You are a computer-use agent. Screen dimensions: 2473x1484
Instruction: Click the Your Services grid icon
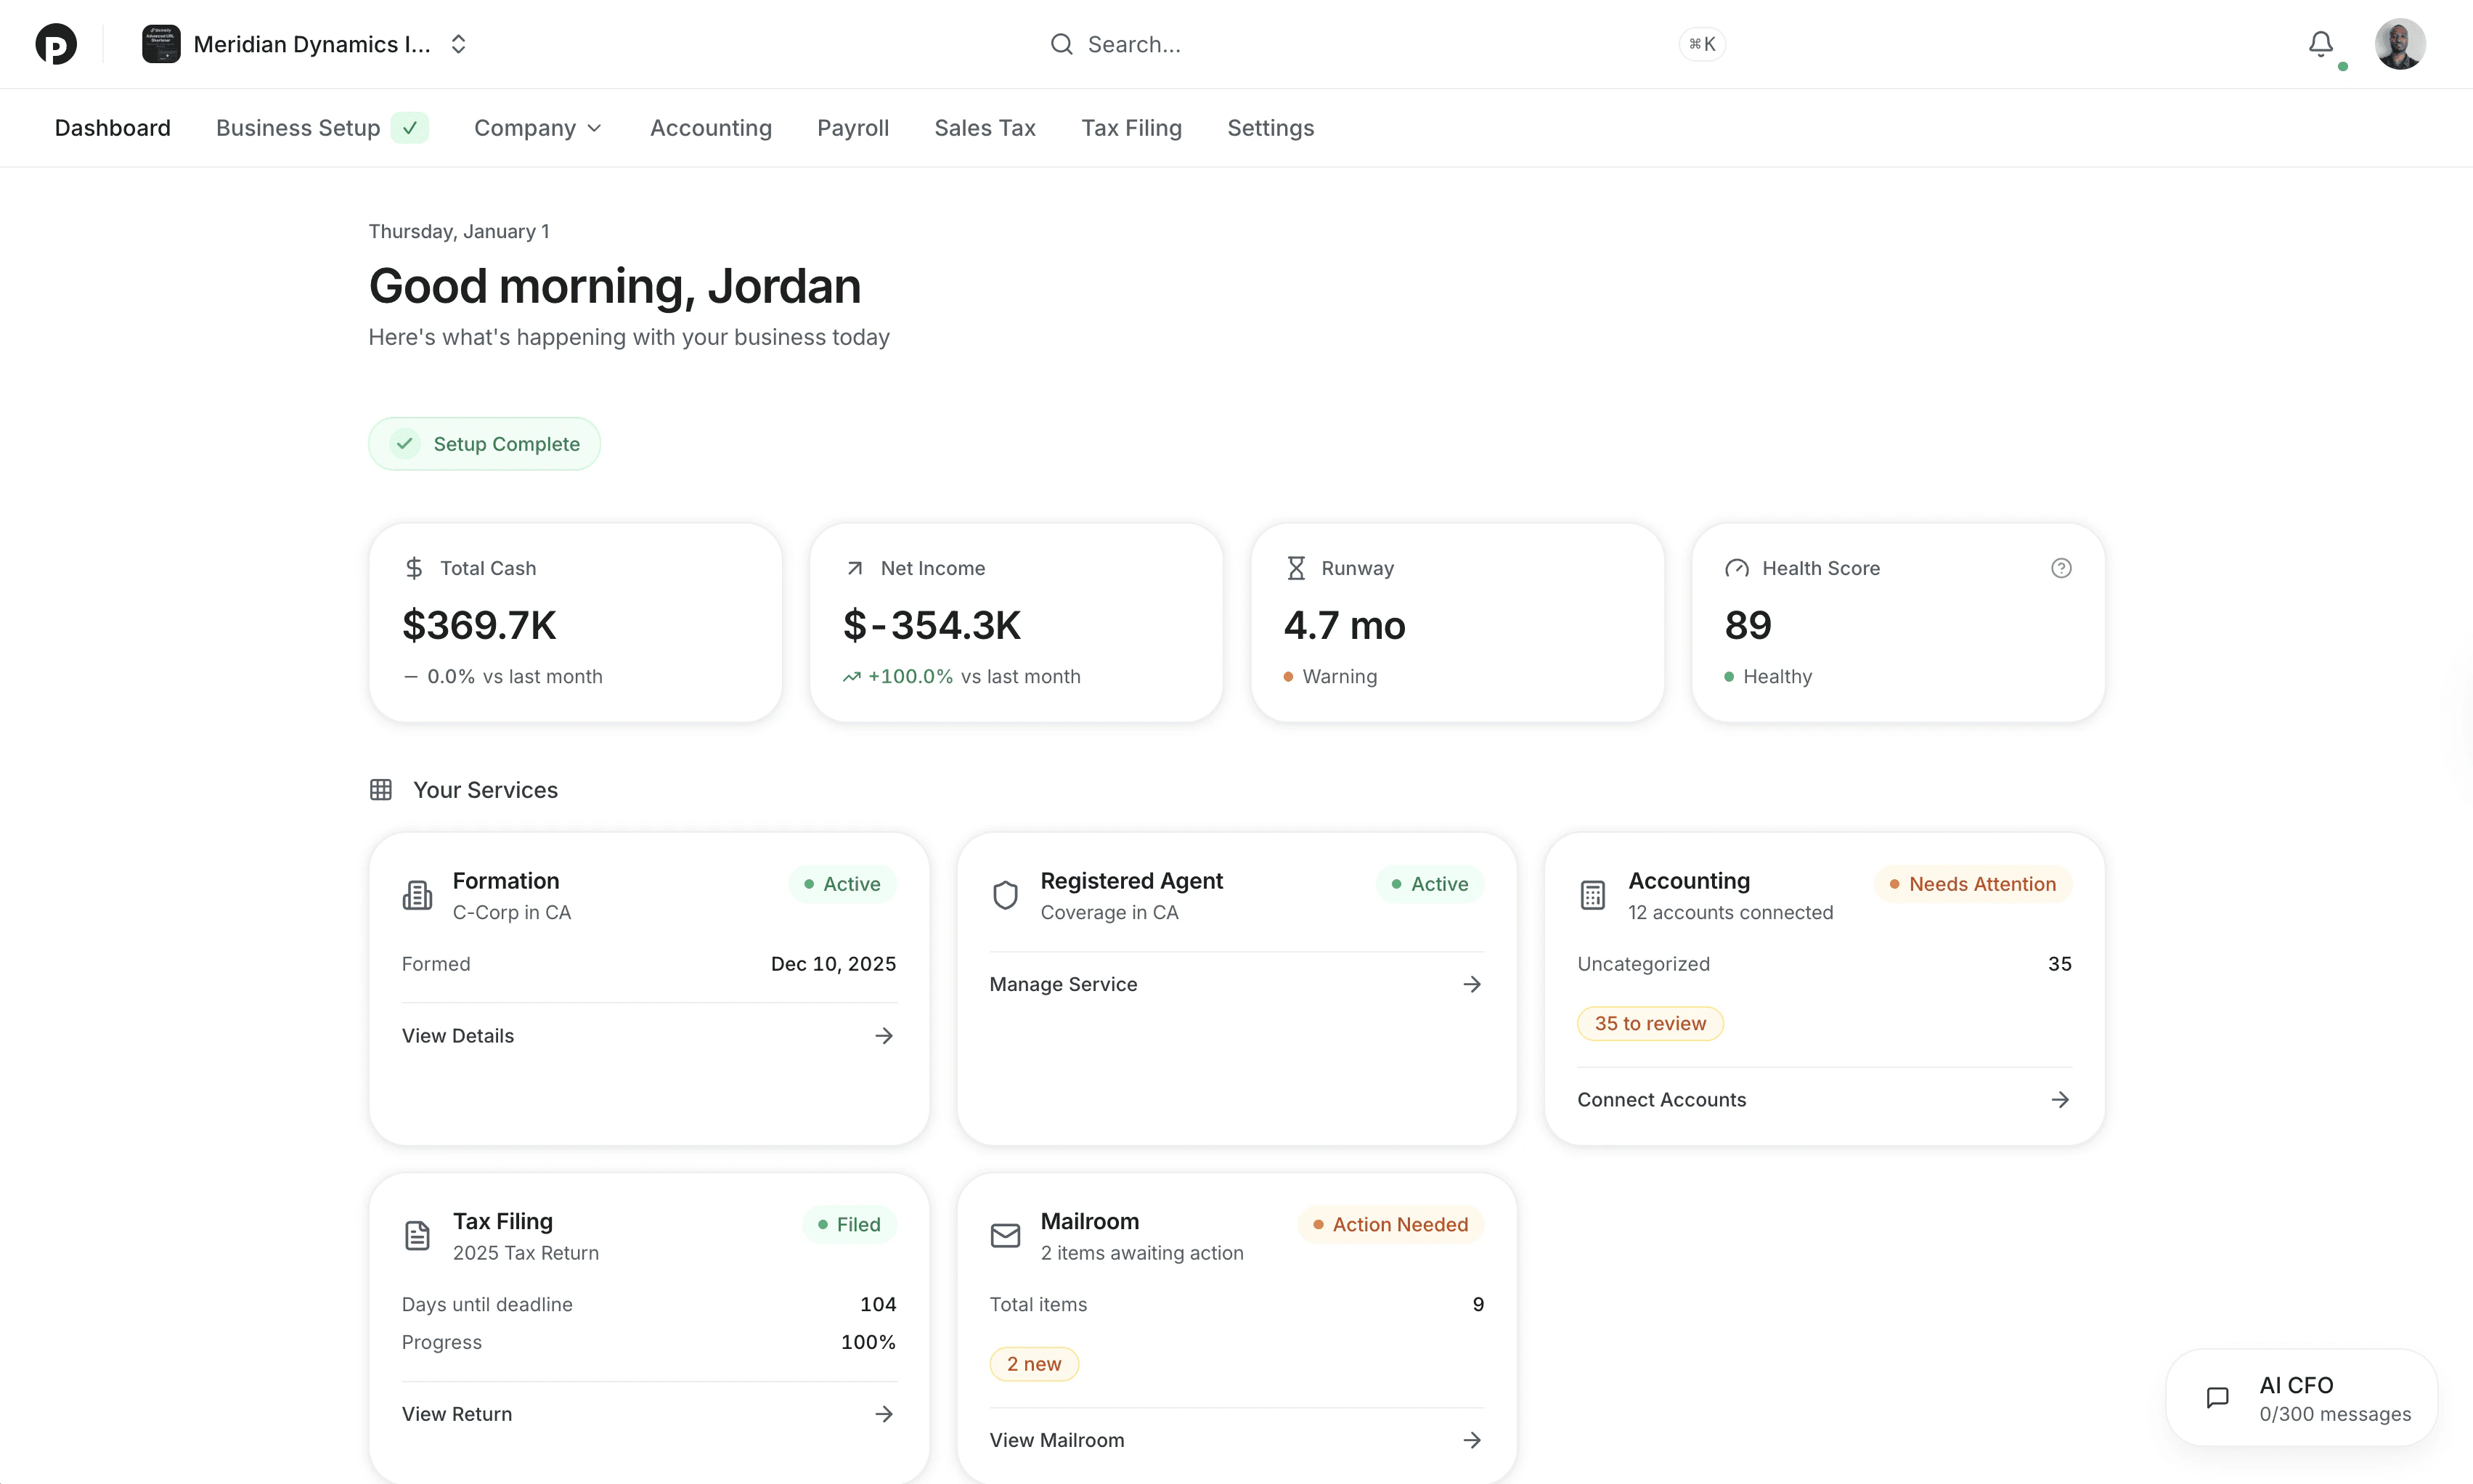tap(381, 789)
